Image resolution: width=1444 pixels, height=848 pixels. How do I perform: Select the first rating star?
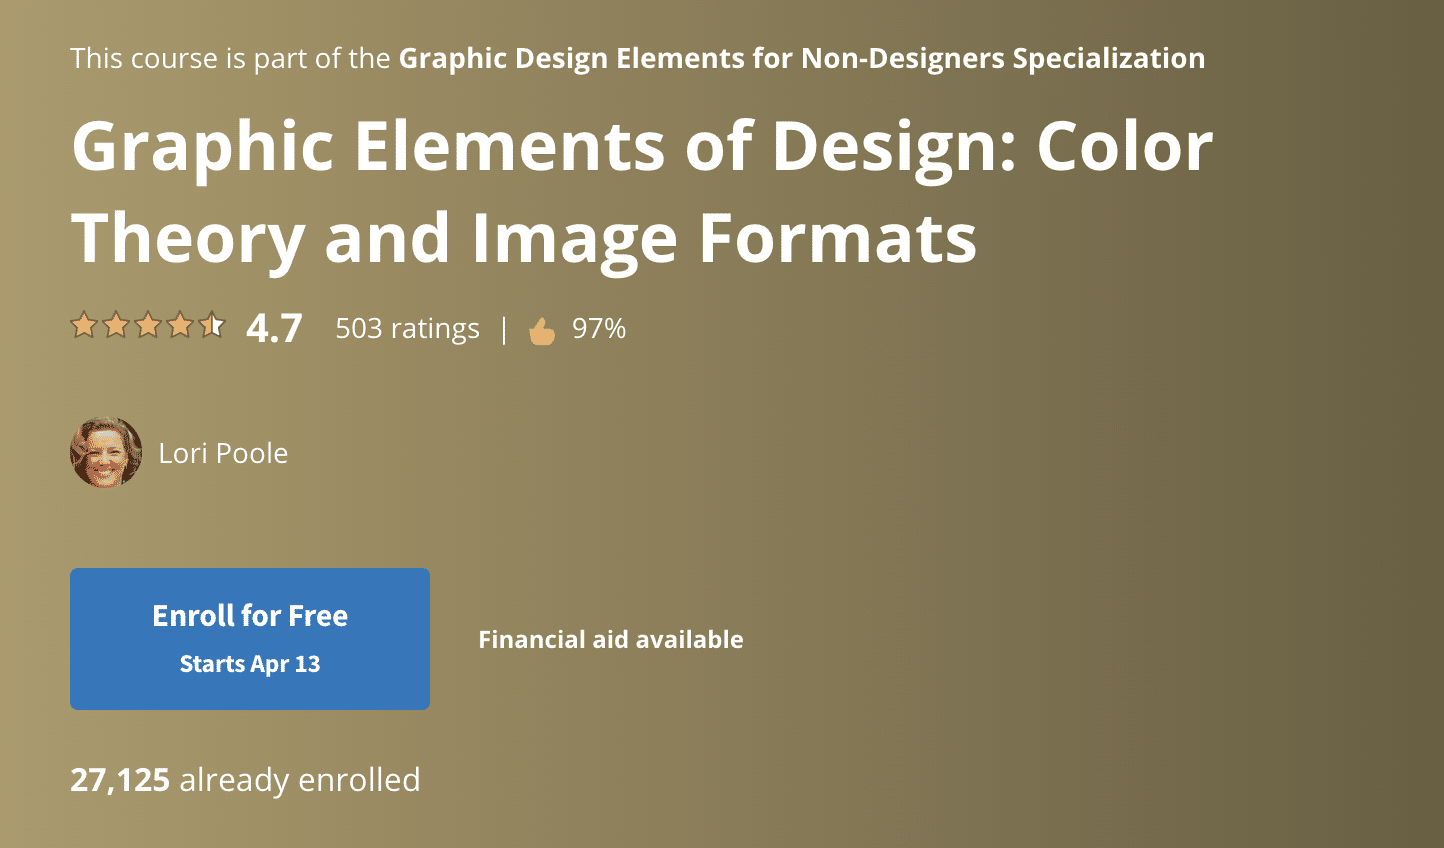click(84, 325)
